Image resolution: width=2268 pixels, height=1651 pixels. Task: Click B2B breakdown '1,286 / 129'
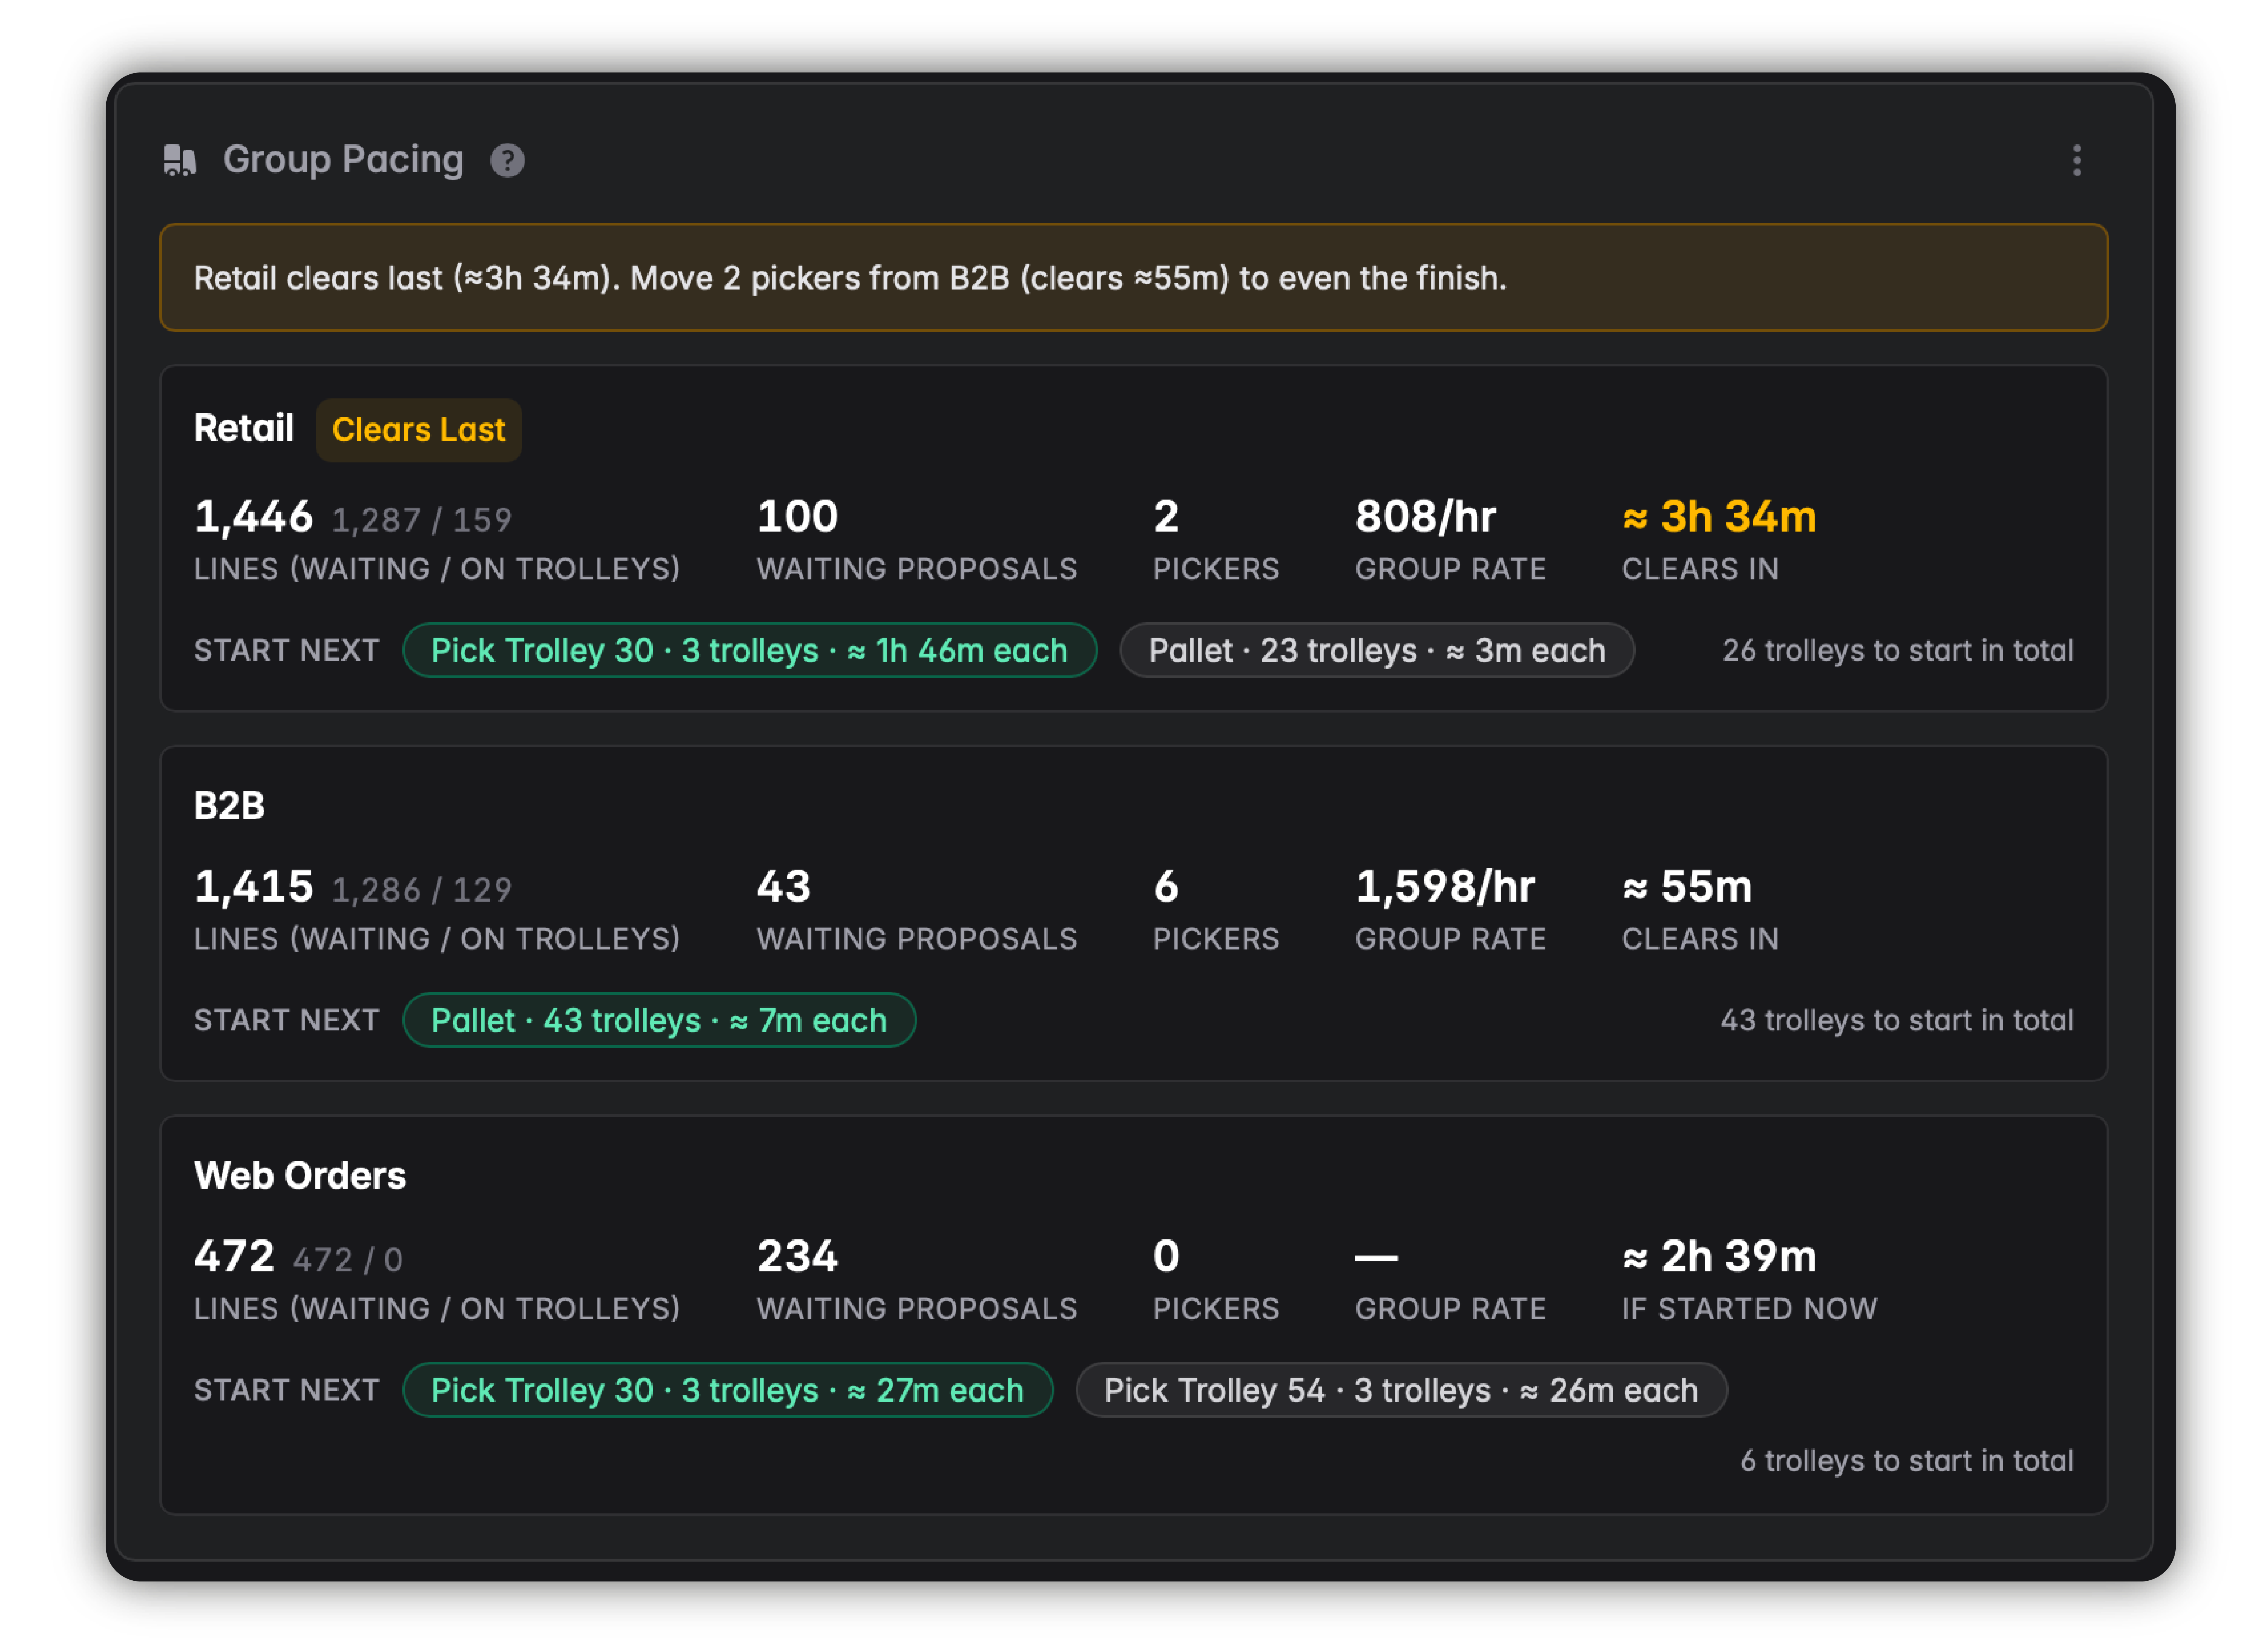click(421, 890)
